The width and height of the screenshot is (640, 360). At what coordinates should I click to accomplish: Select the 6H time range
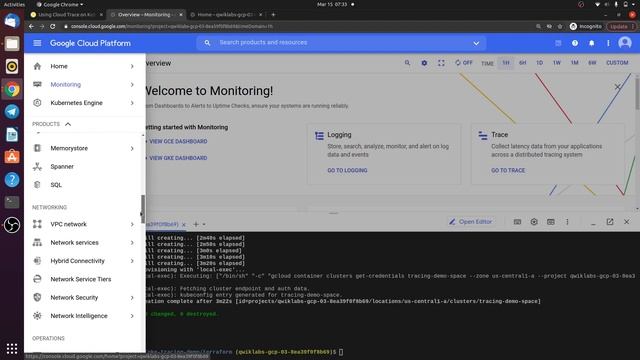click(522, 63)
